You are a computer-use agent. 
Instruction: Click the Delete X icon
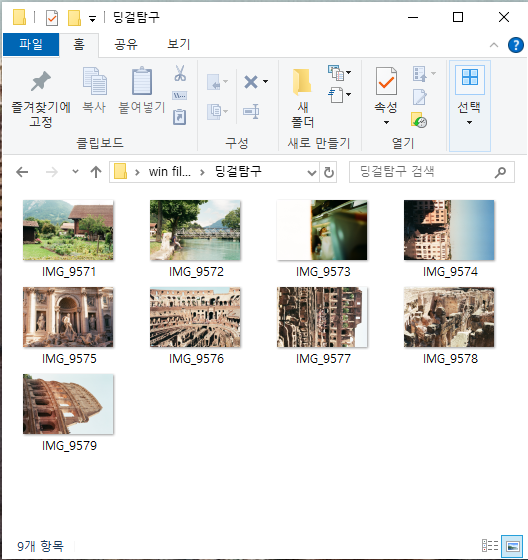[251, 82]
